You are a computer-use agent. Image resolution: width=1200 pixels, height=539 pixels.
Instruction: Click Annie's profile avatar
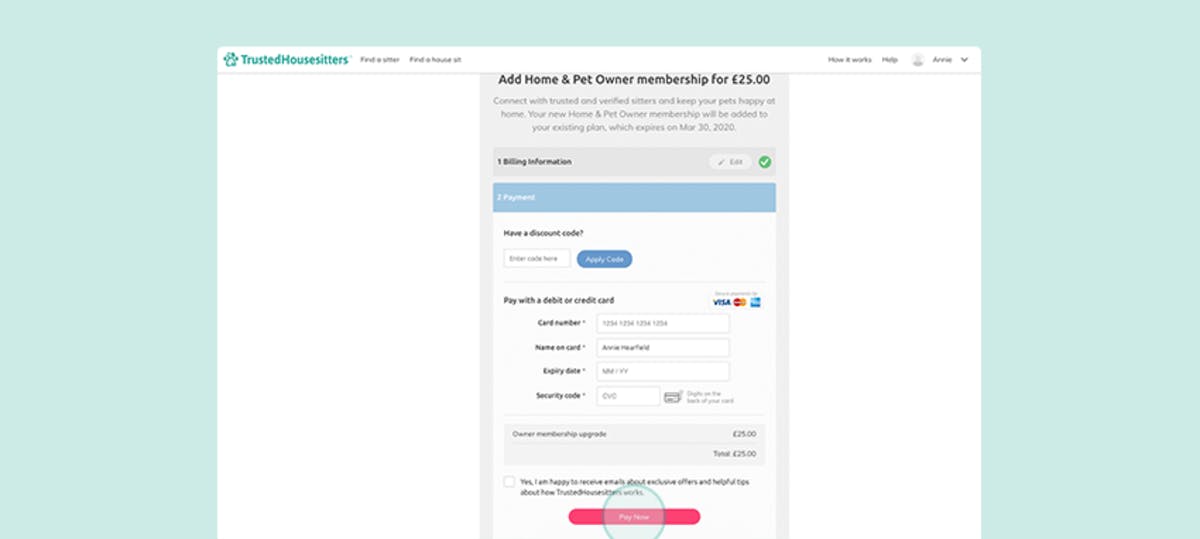click(918, 60)
